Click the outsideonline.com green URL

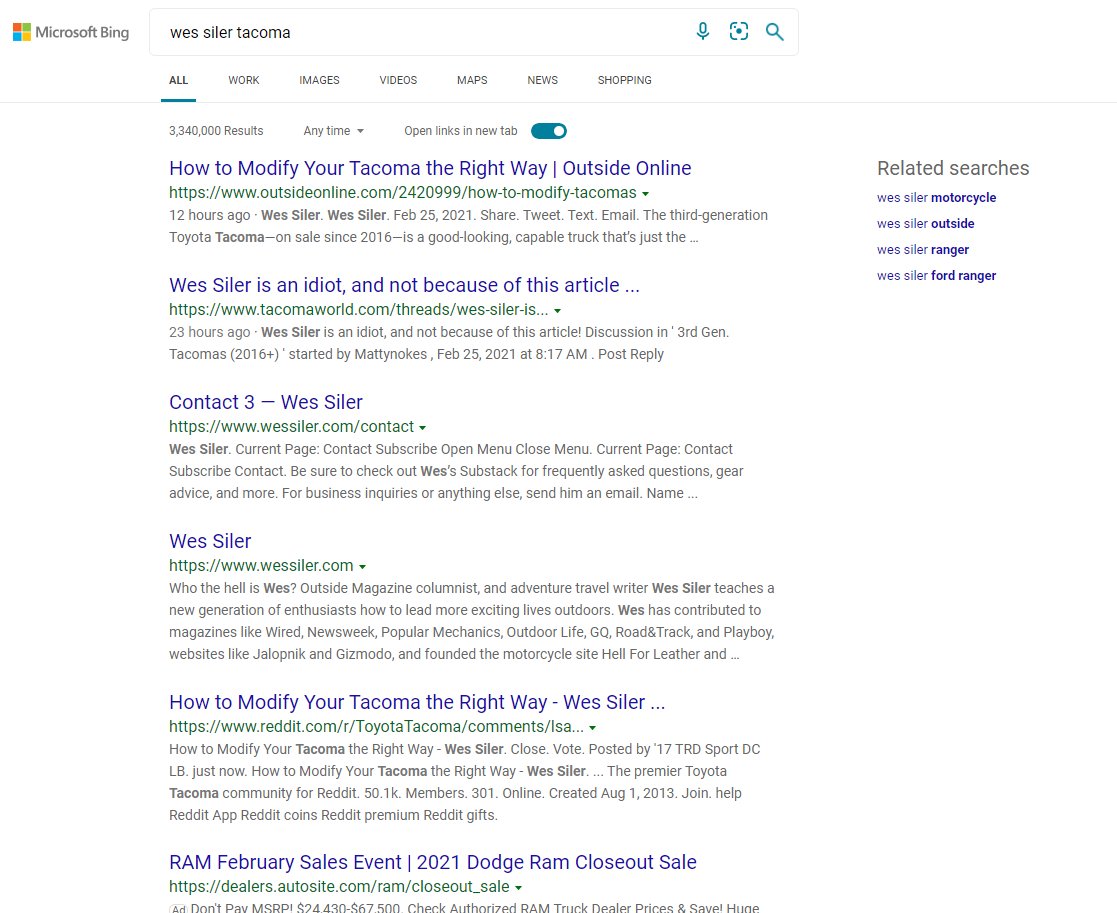pos(402,193)
